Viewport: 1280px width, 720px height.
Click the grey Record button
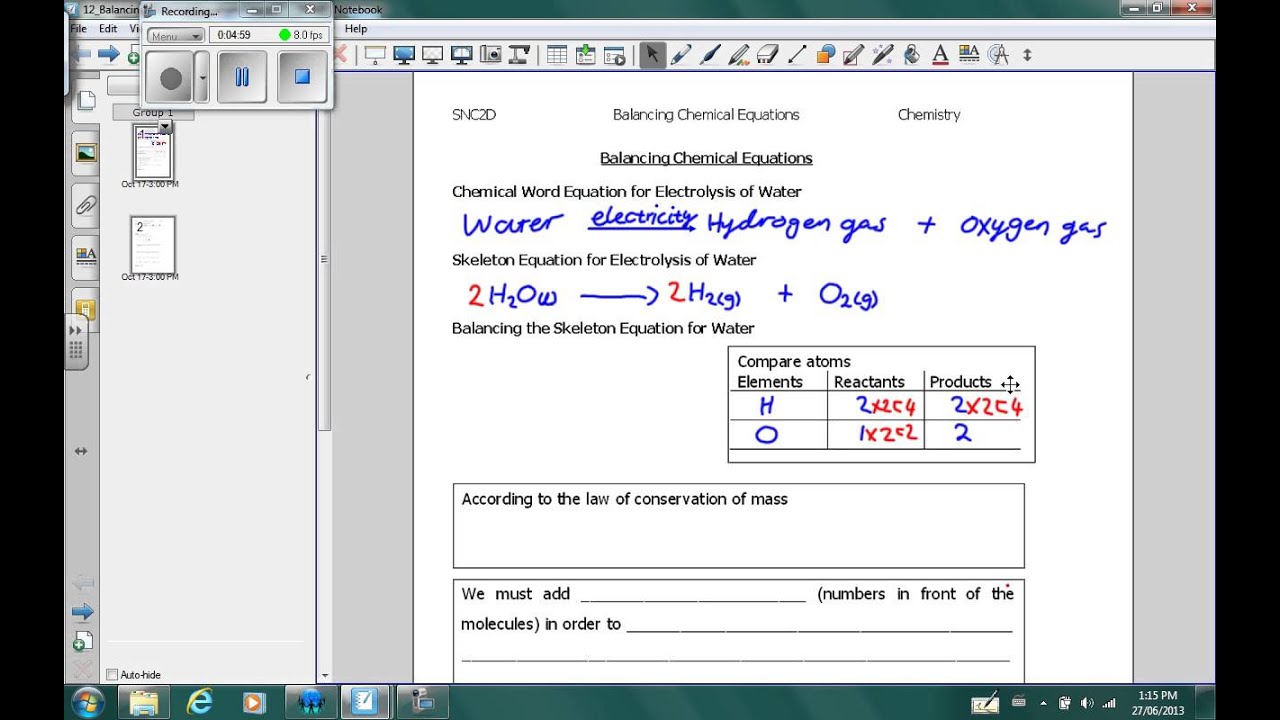pos(170,77)
